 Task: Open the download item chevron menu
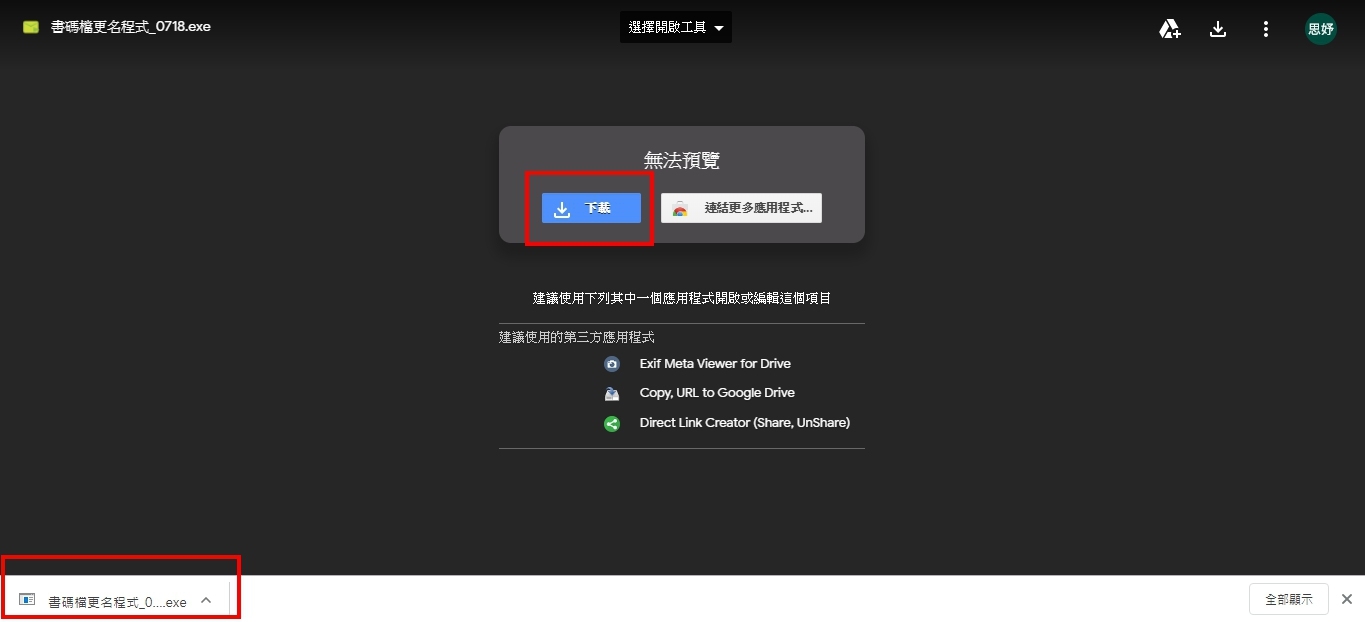(x=206, y=600)
